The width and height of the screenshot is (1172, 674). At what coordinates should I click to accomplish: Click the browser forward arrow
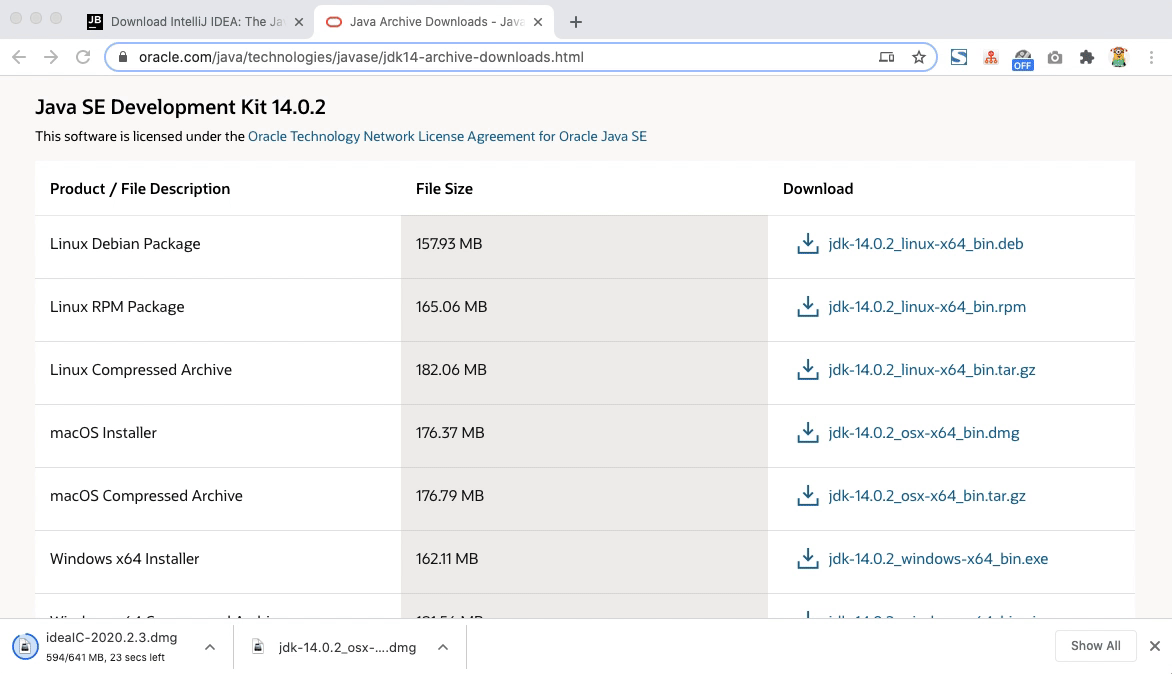click(x=51, y=57)
